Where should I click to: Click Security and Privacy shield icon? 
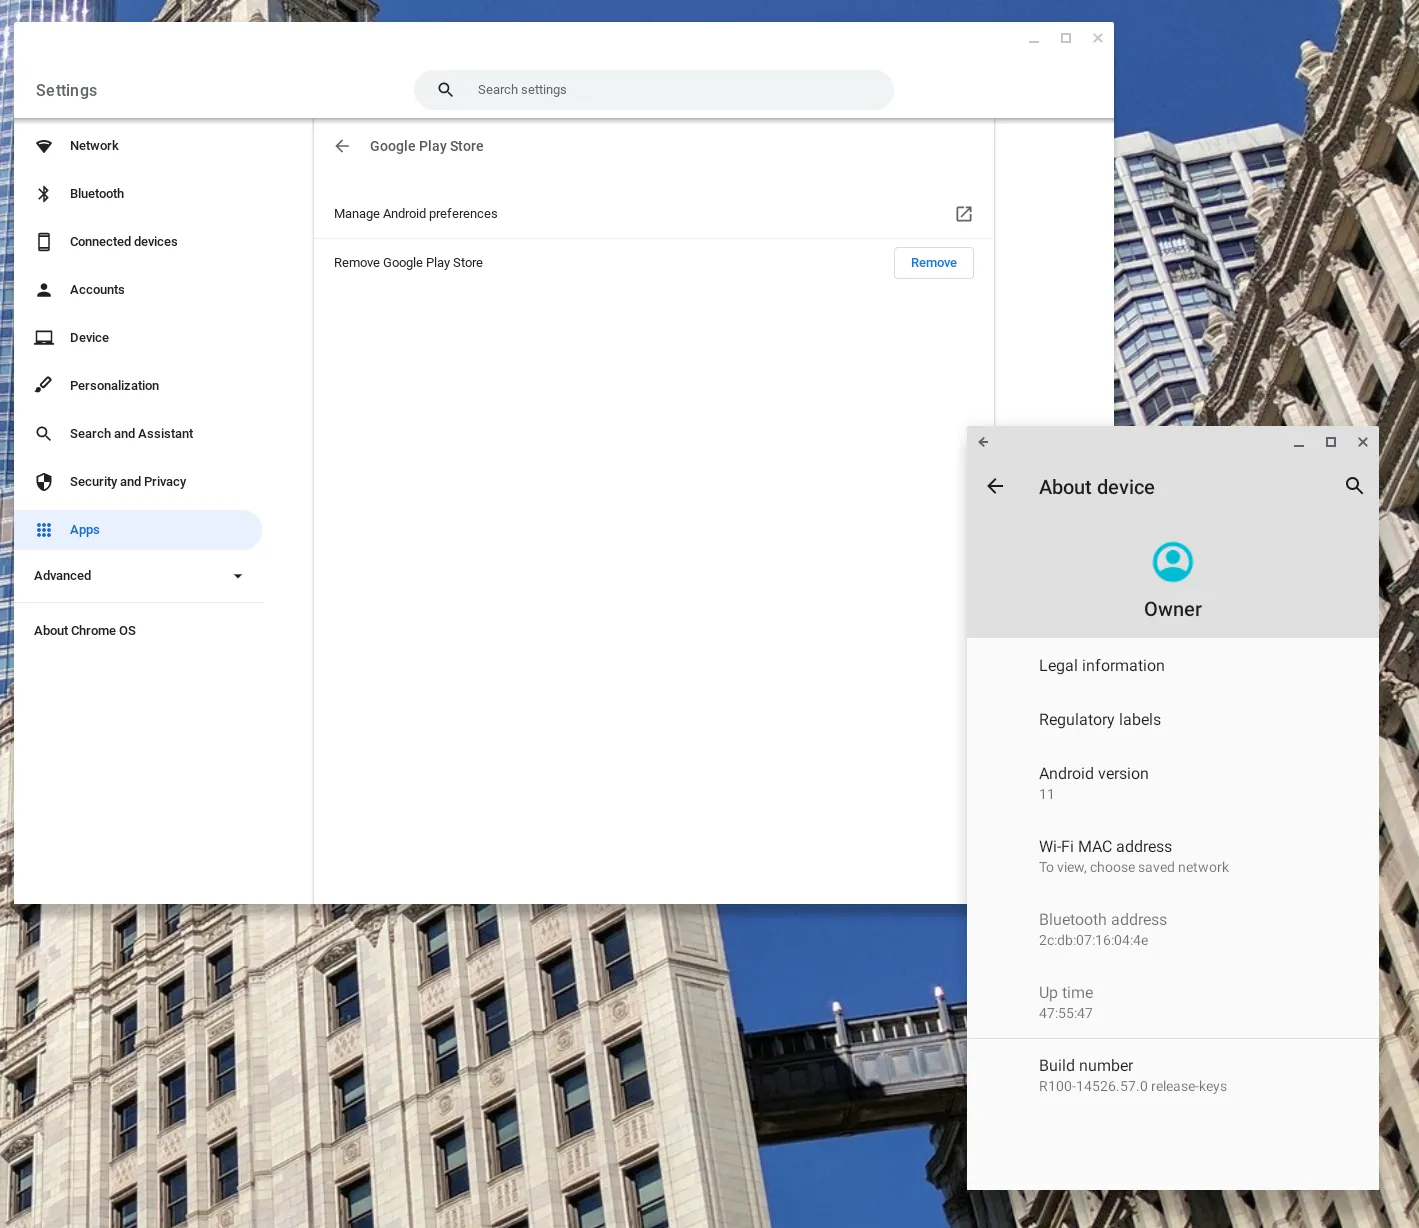(x=44, y=482)
